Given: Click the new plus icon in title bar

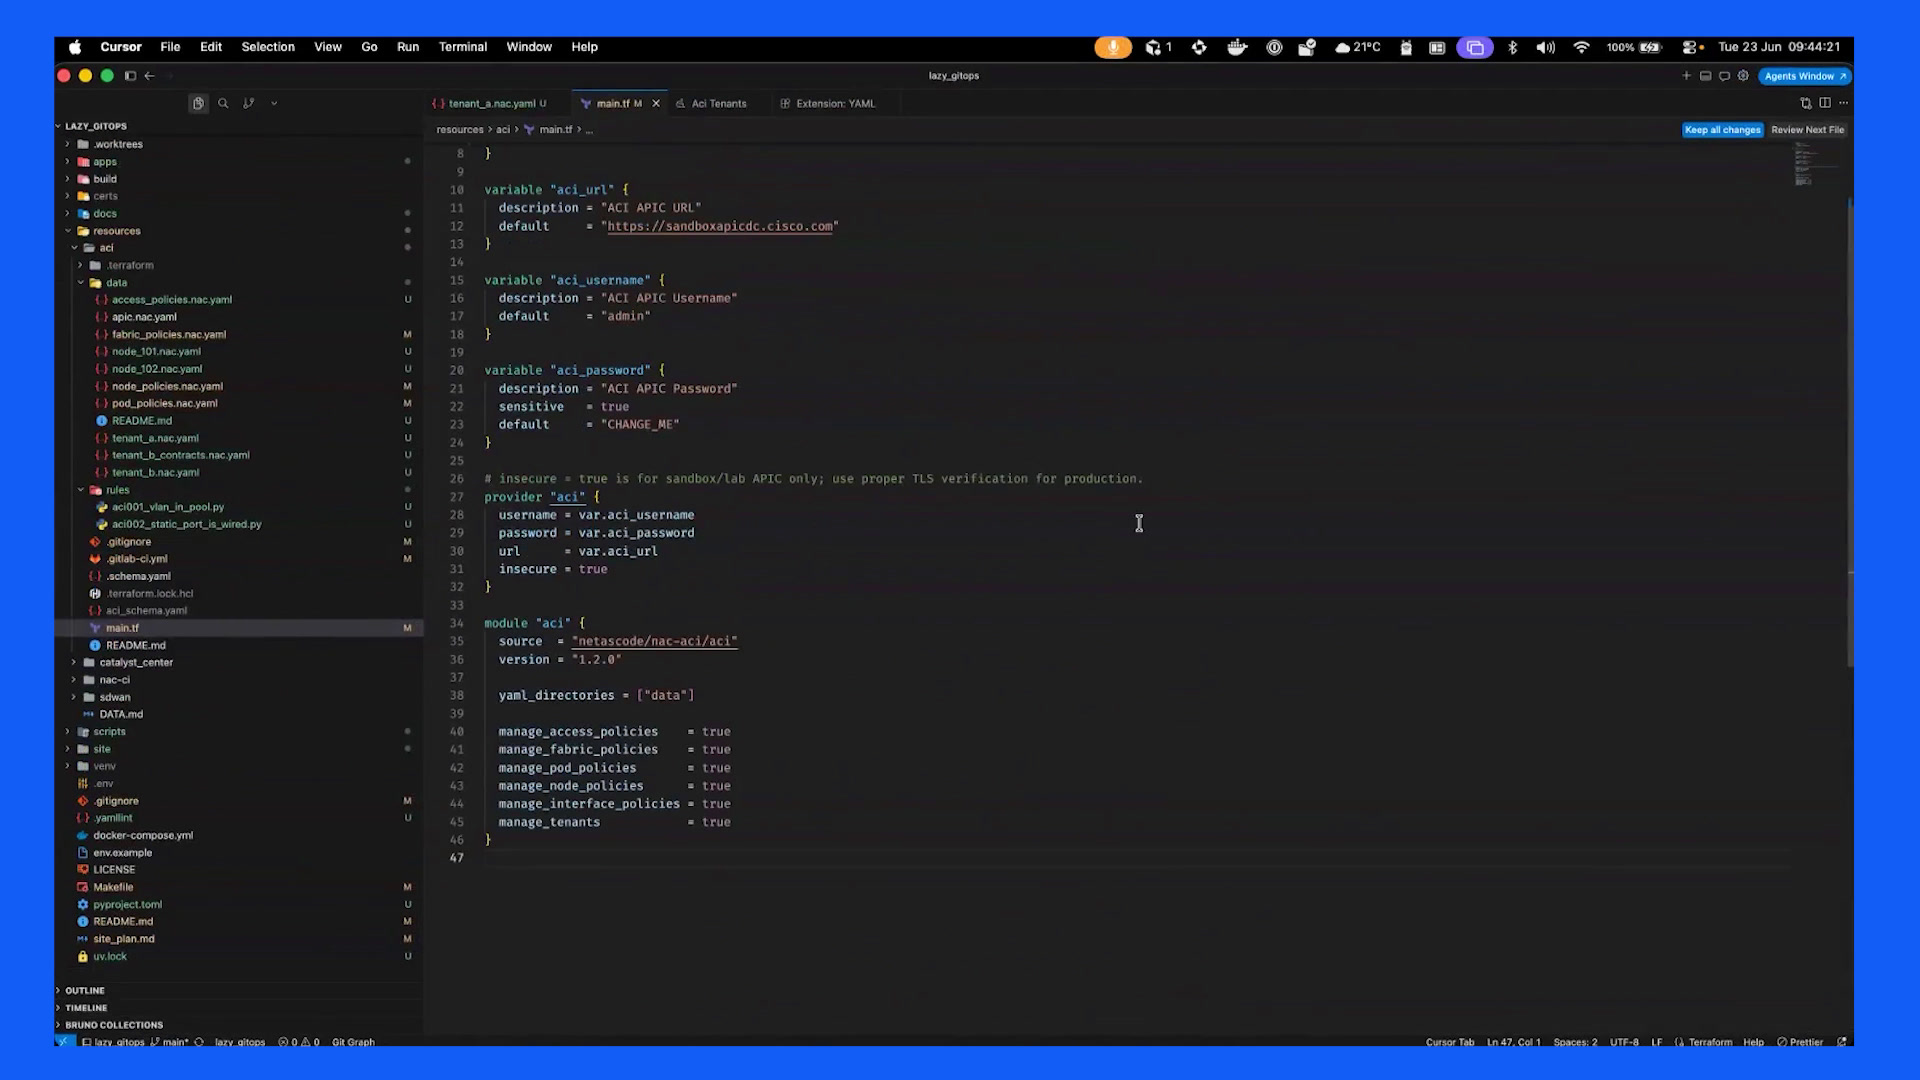Looking at the screenshot, I should (1686, 76).
